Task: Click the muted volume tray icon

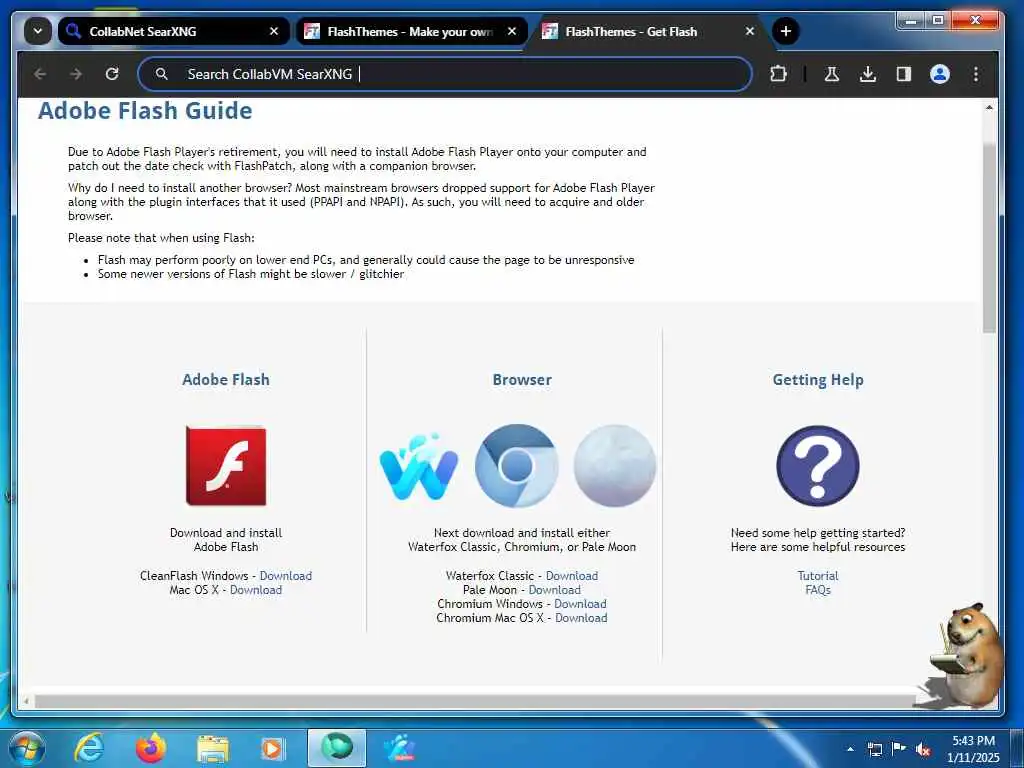Action: pyautogui.click(x=923, y=749)
